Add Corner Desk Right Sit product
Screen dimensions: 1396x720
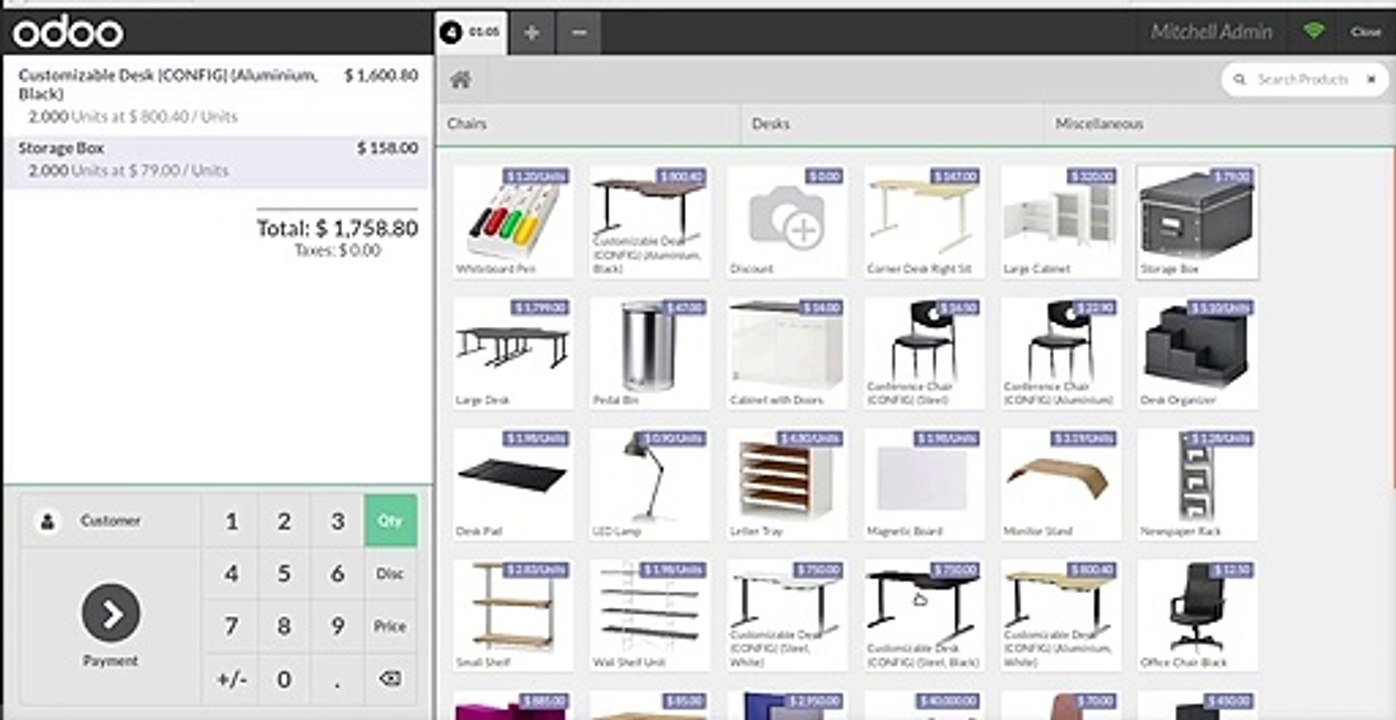click(x=924, y=222)
